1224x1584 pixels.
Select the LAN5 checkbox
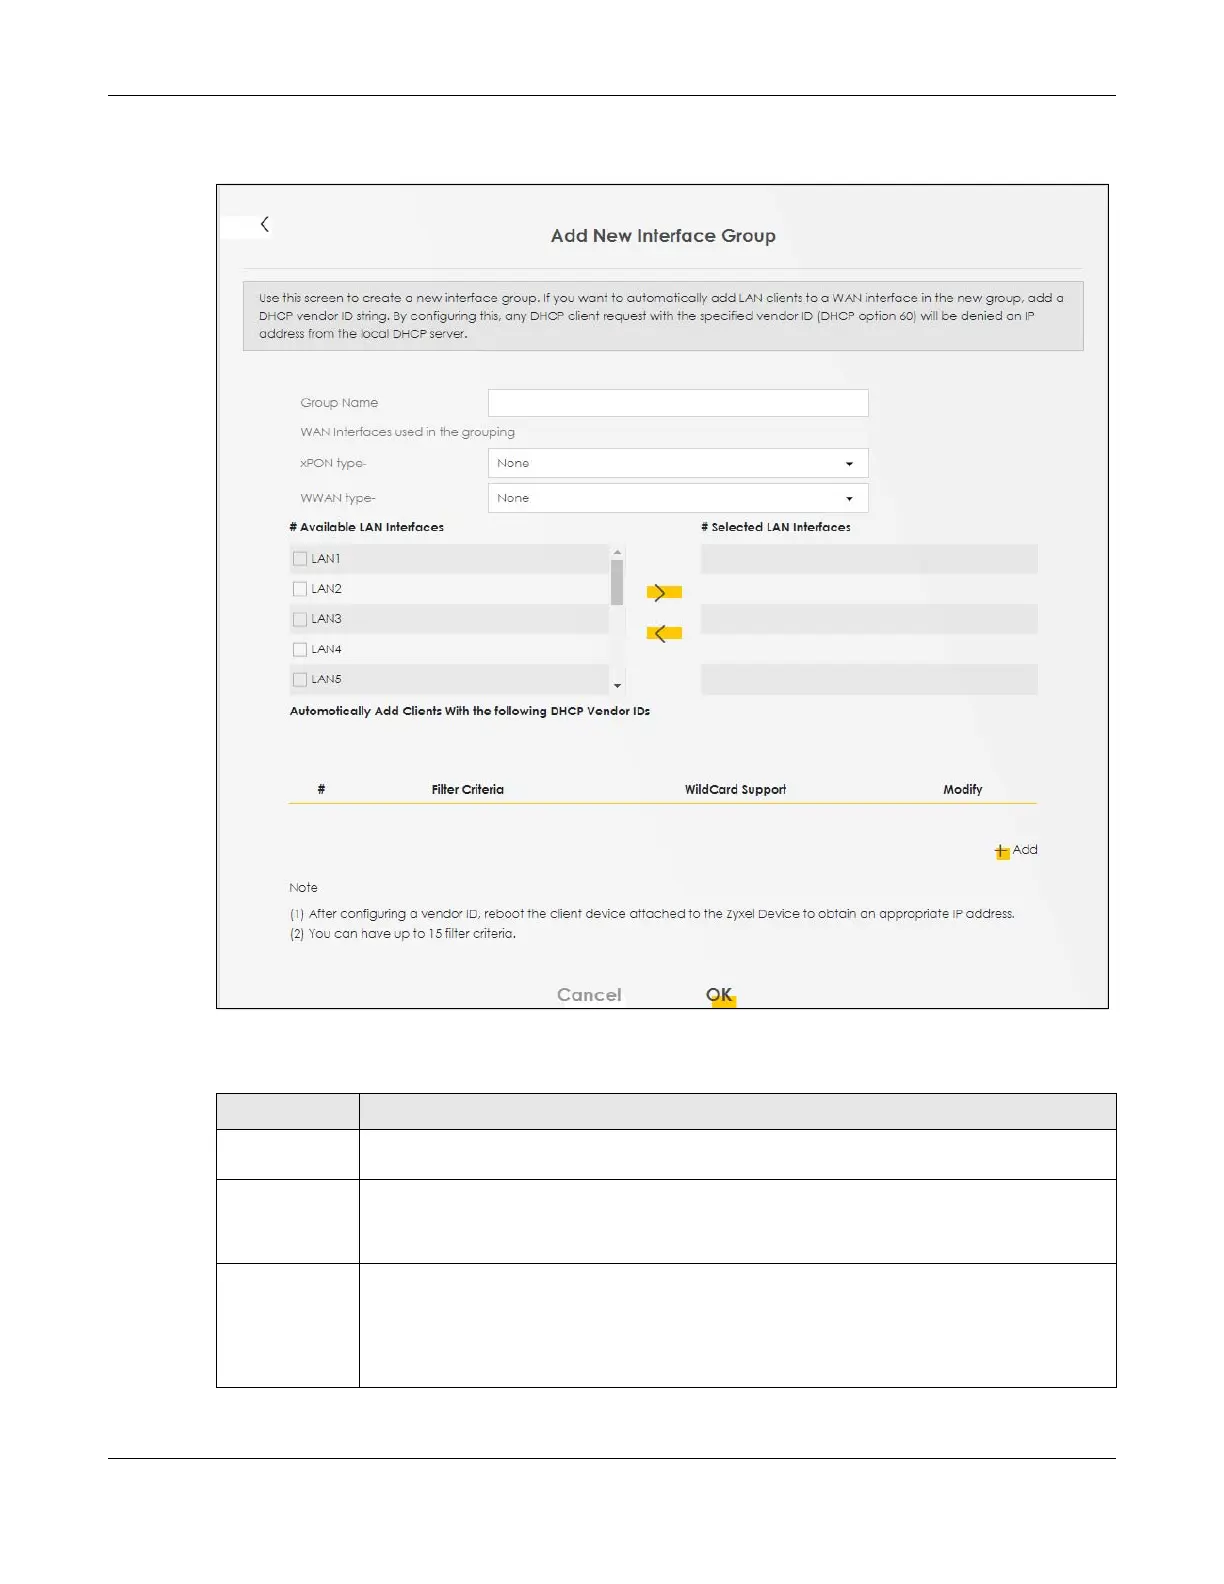(x=299, y=679)
